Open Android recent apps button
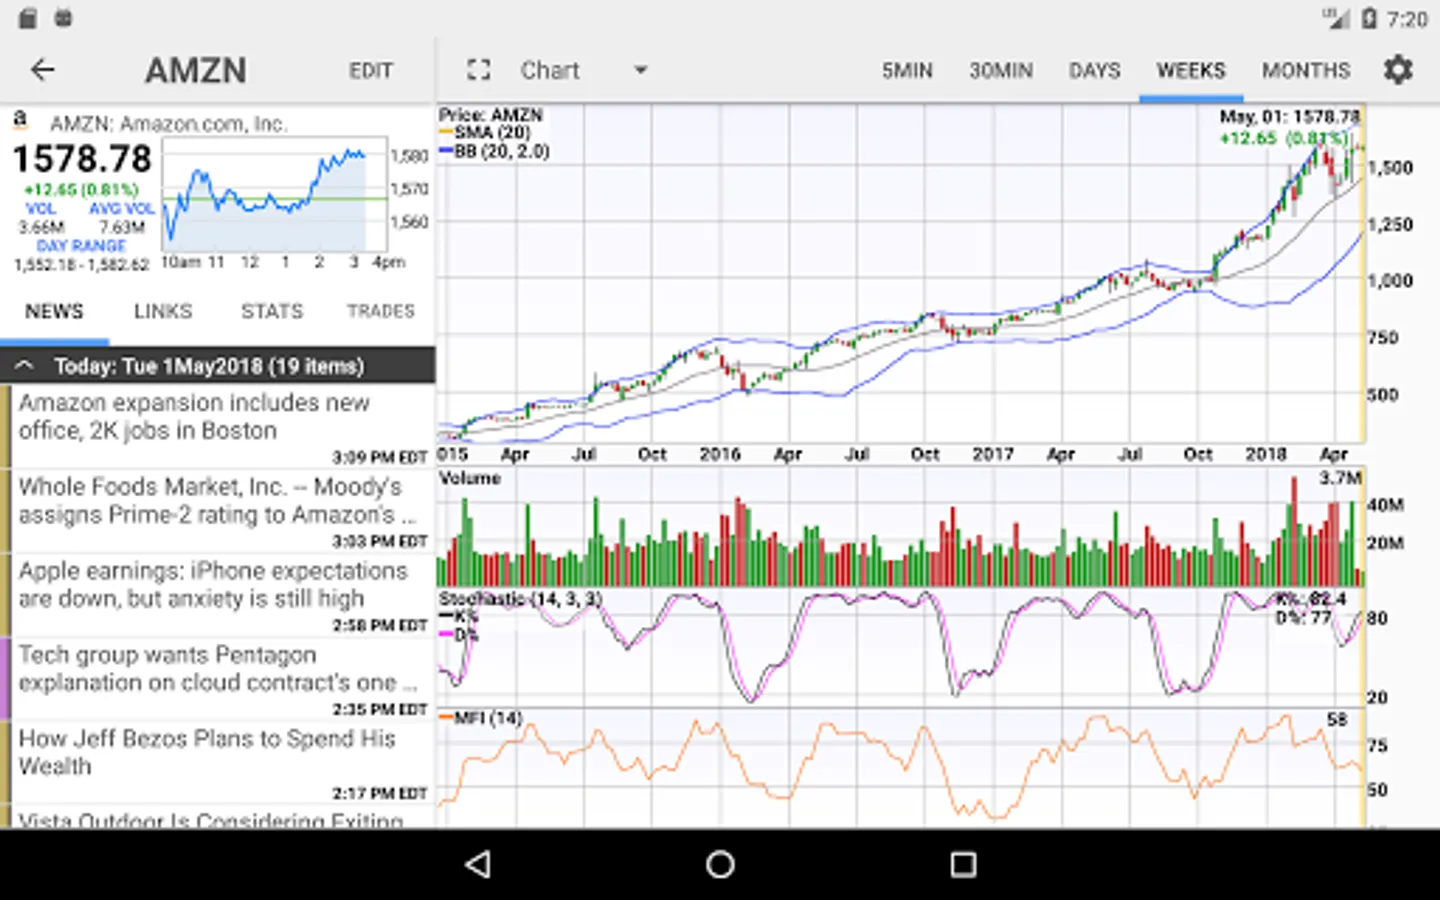1440x900 pixels. click(x=963, y=864)
